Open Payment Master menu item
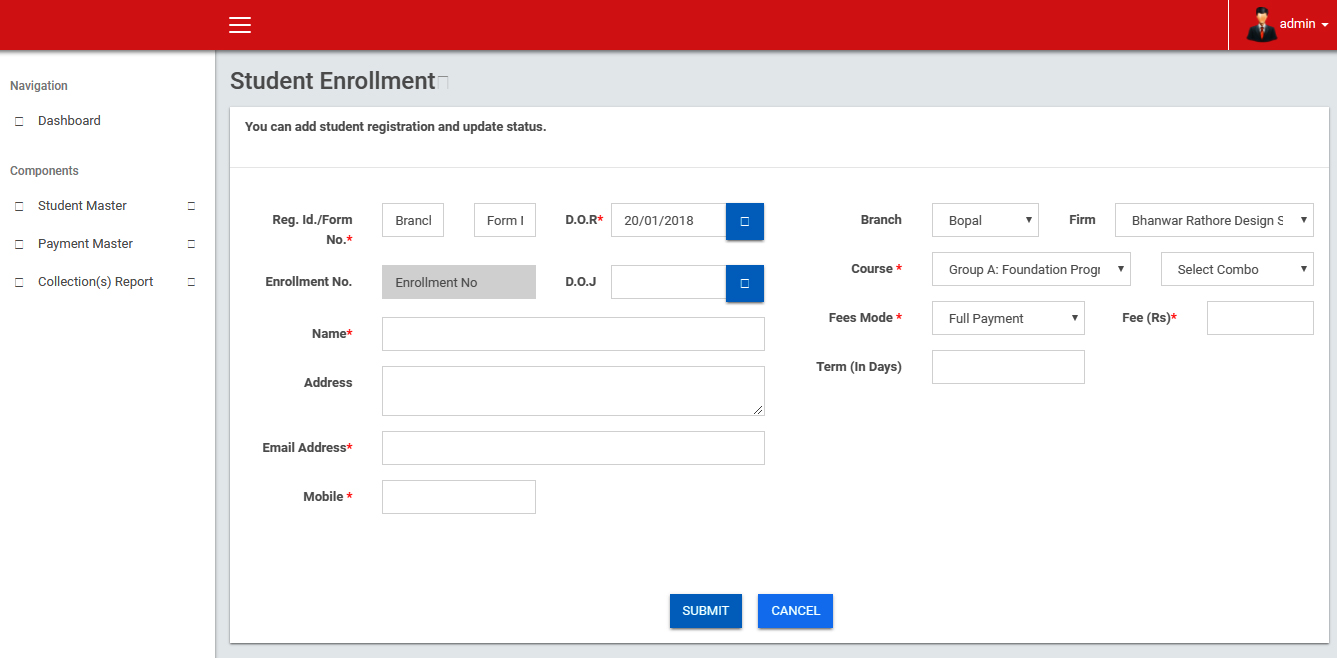The height and width of the screenshot is (658, 1337). [x=85, y=244]
